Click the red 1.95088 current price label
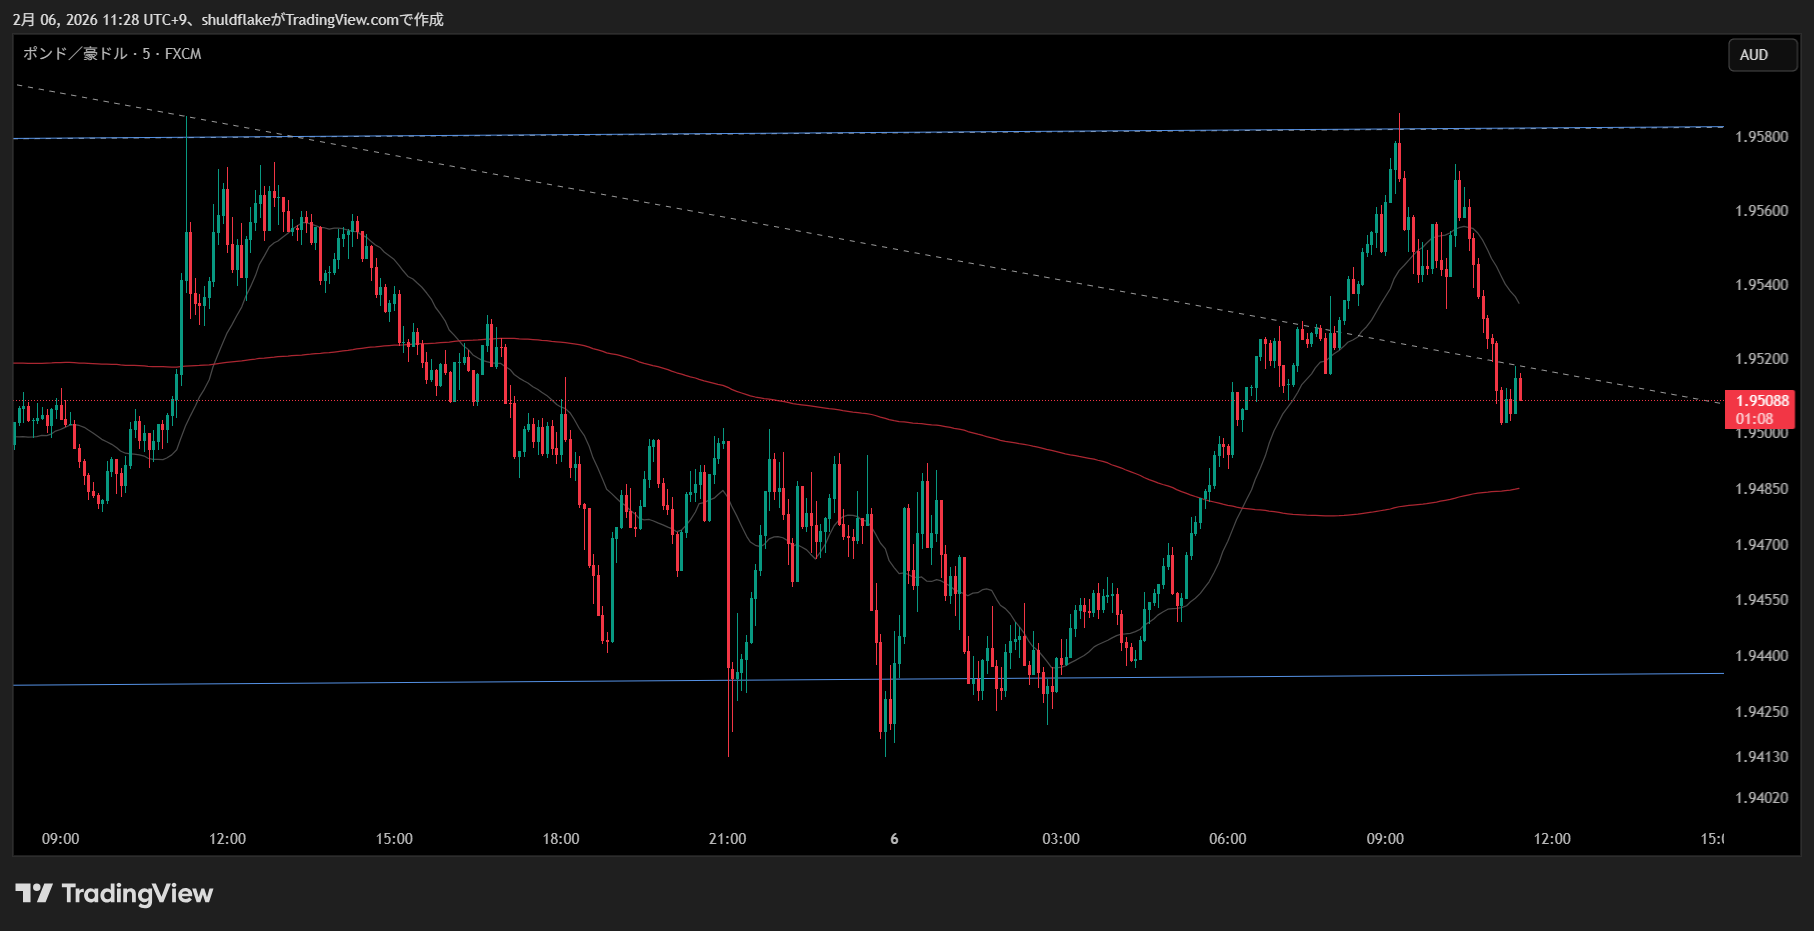The height and width of the screenshot is (931, 1814). pyautogui.click(x=1761, y=401)
